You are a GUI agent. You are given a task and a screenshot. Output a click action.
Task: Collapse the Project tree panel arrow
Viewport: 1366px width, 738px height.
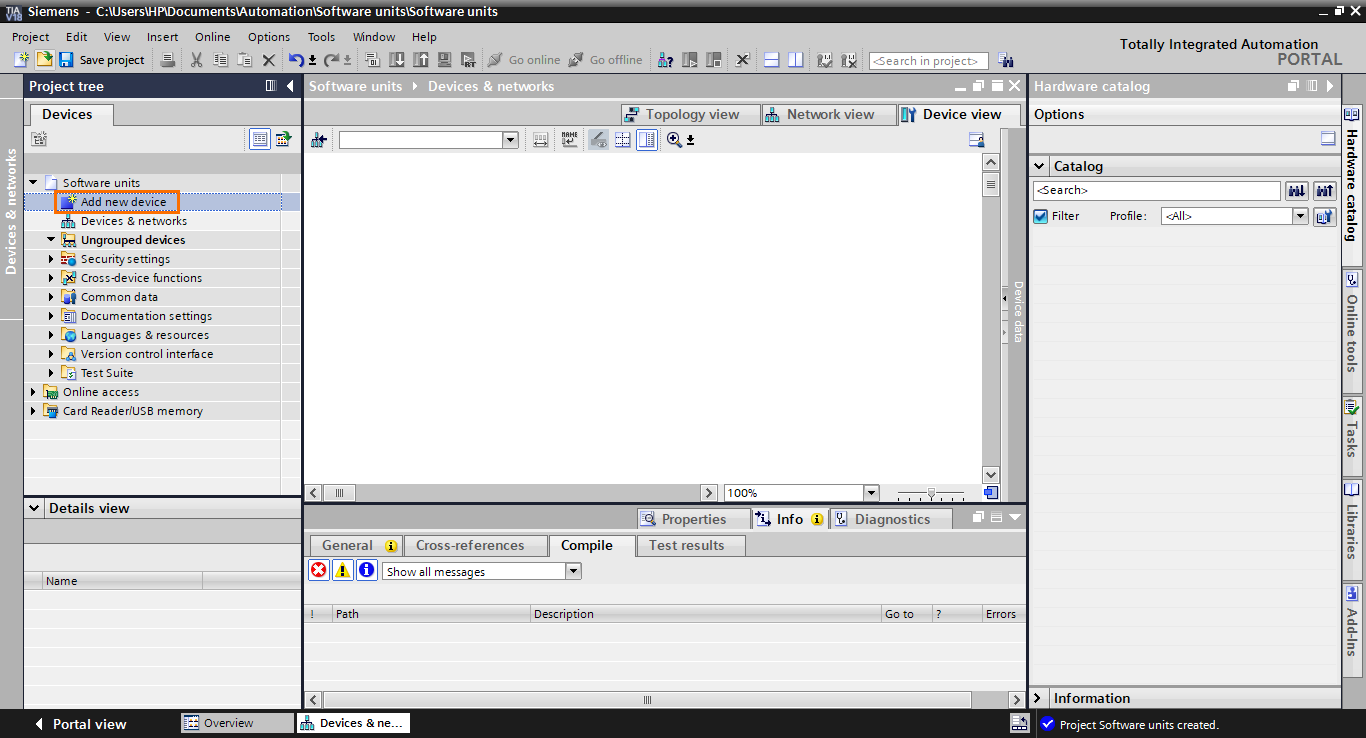point(290,86)
